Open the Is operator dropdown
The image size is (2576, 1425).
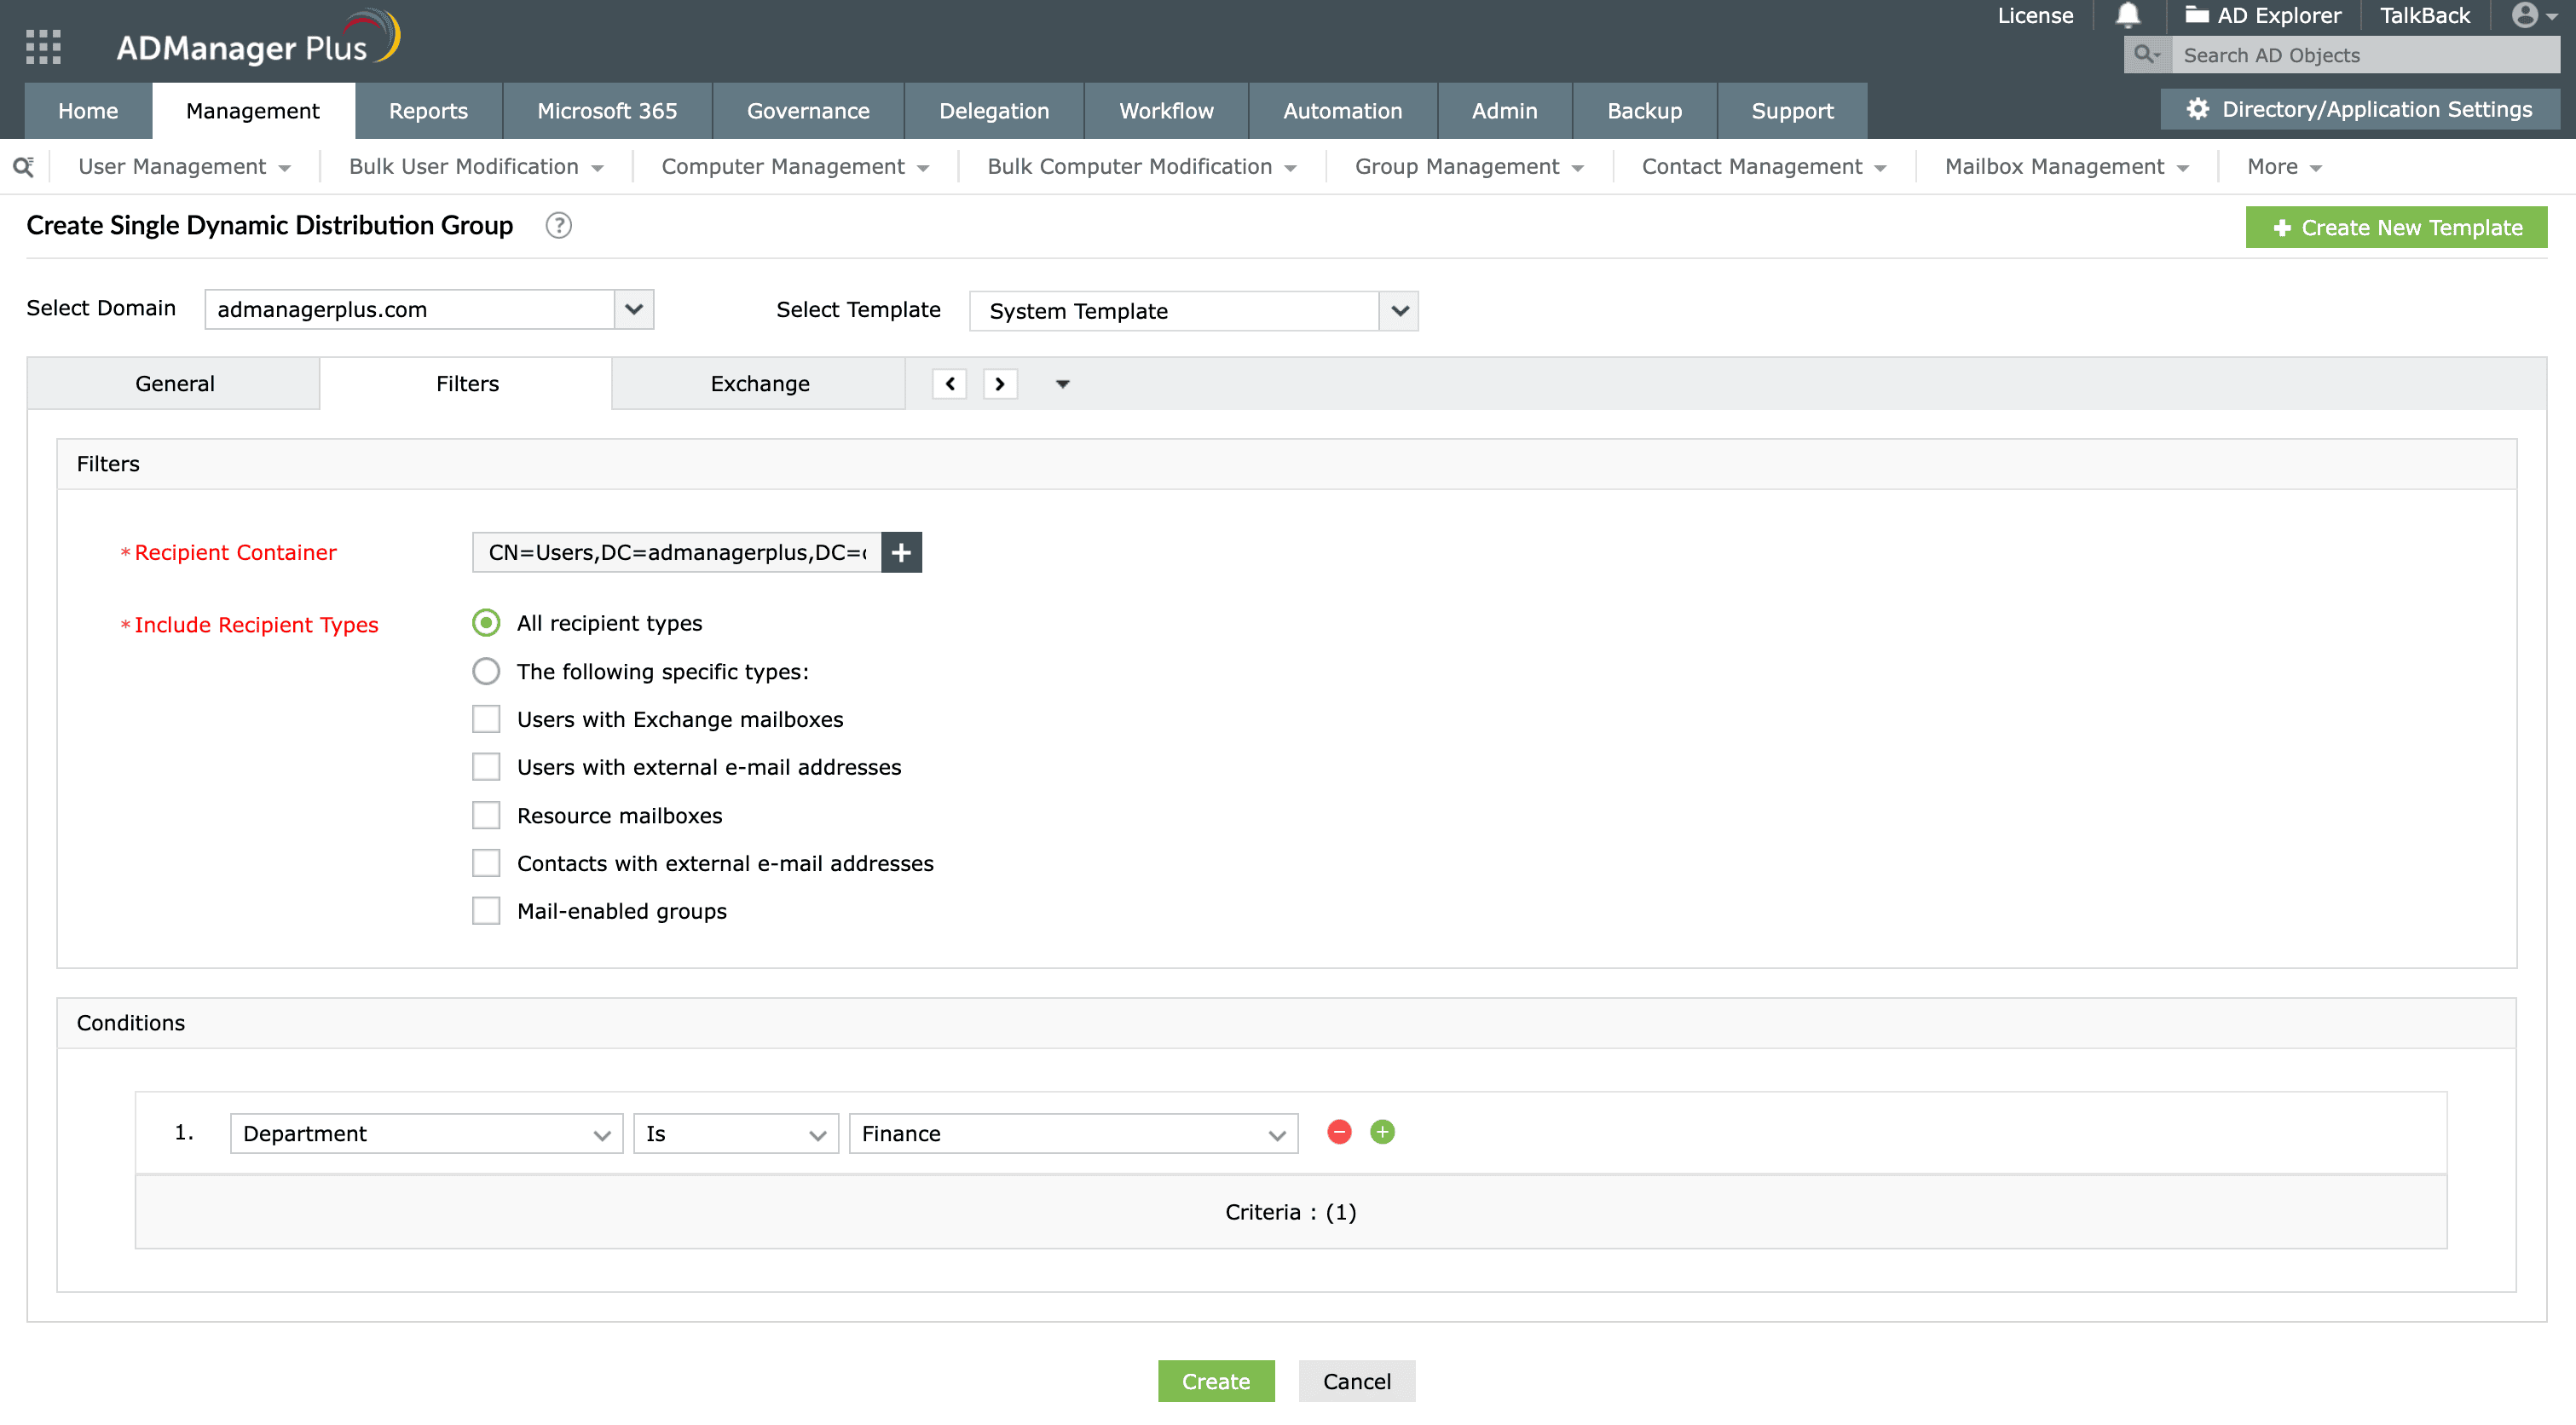(736, 1133)
